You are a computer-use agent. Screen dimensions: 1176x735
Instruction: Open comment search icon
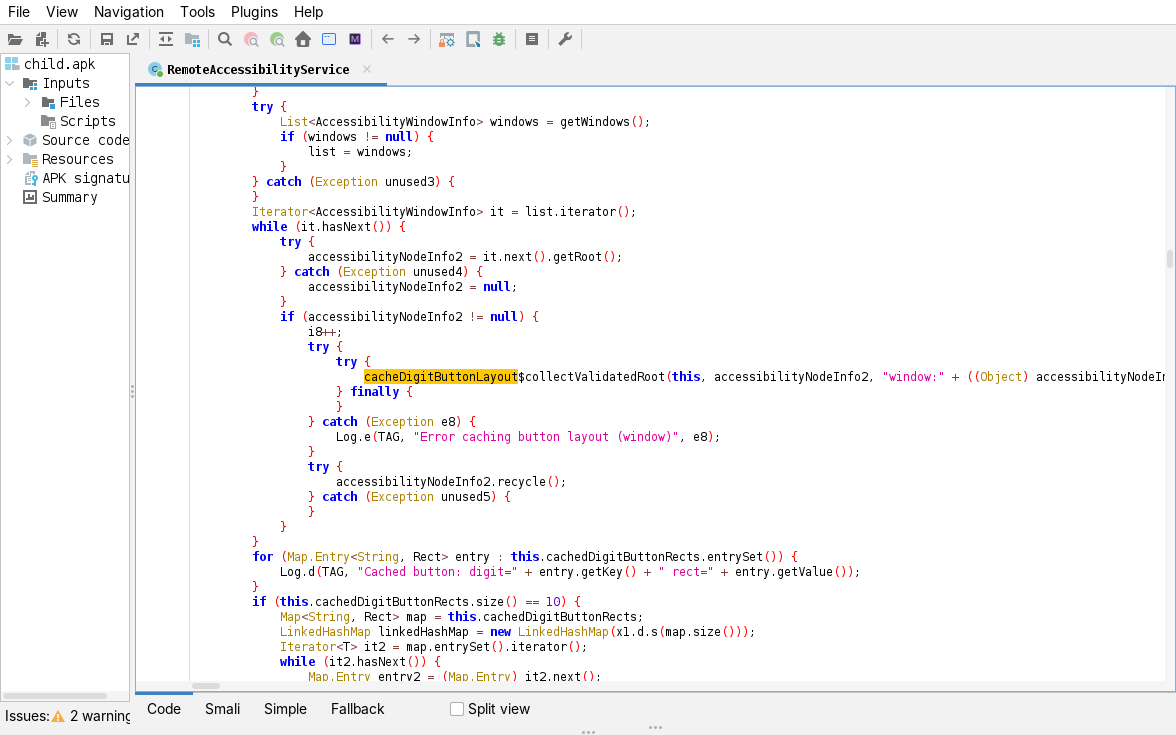(278, 40)
